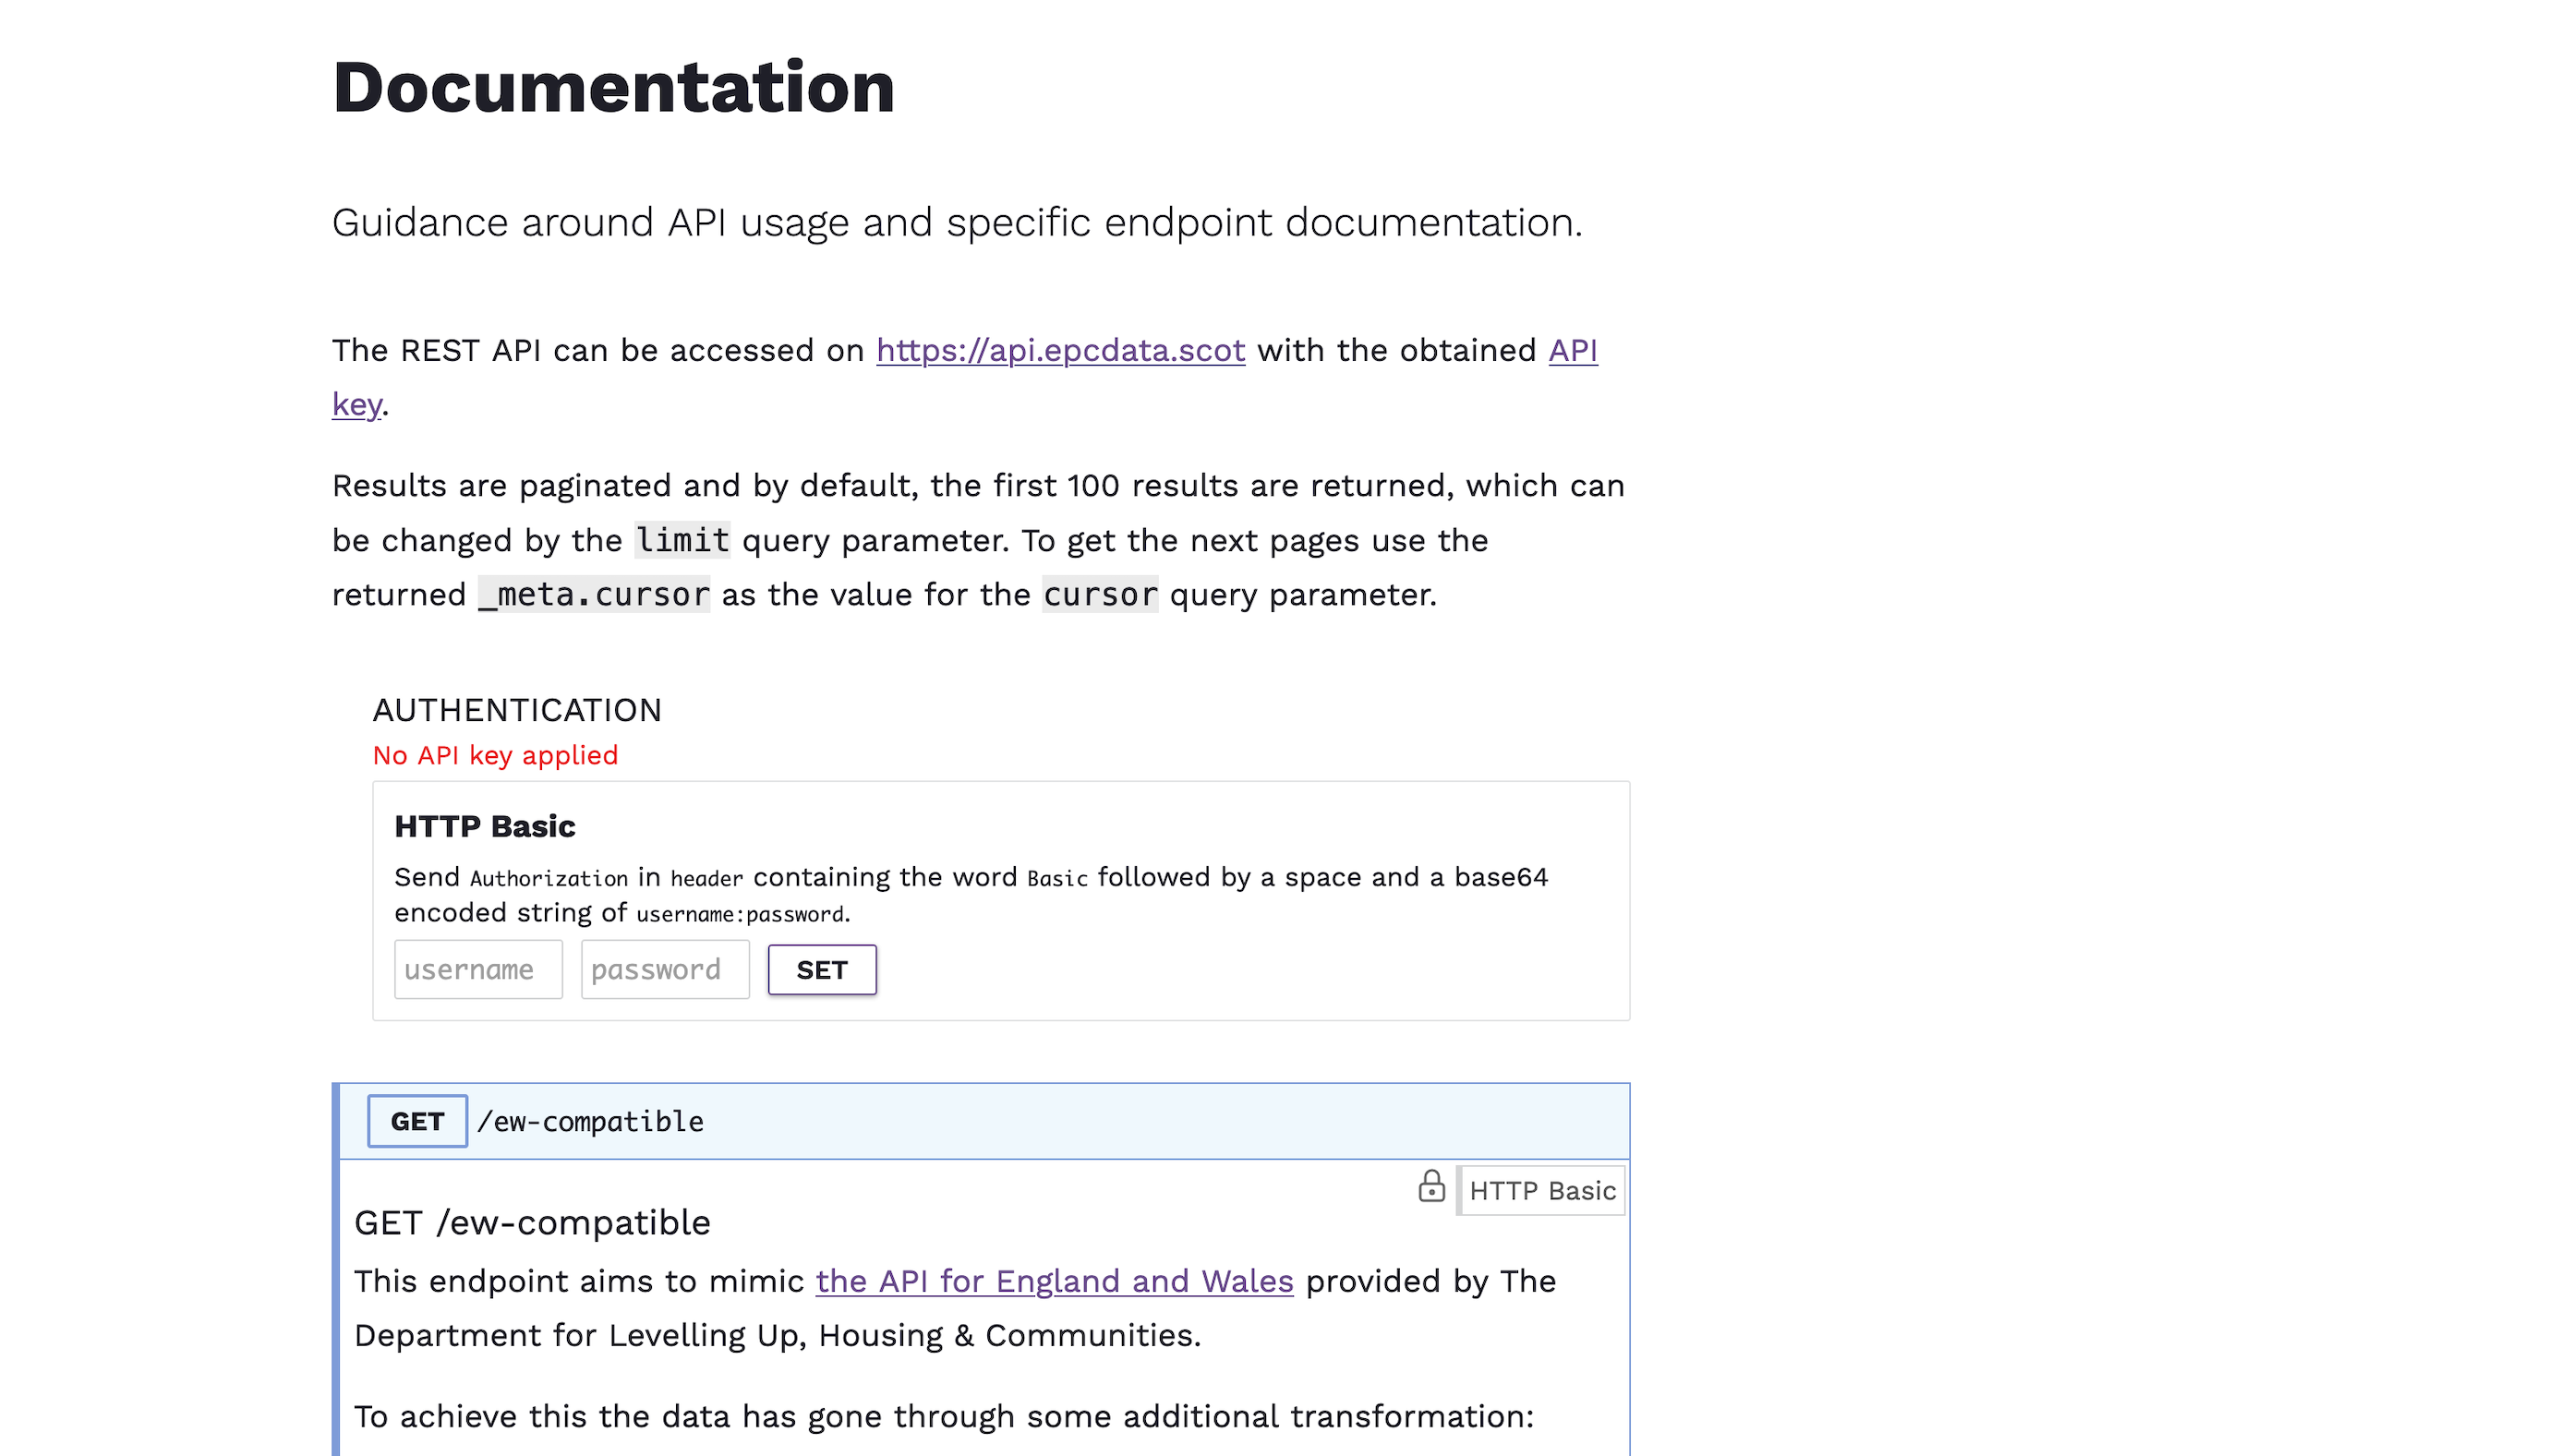This screenshot has height=1456, width=2558.
Task: Click the 'GET /ew-compatible' description heading
Action: tap(532, 1223)
